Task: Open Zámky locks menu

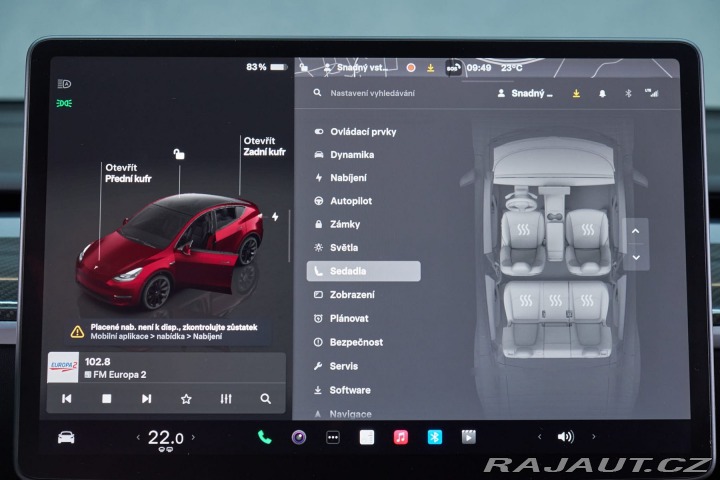Action: [x=337, y=224]
